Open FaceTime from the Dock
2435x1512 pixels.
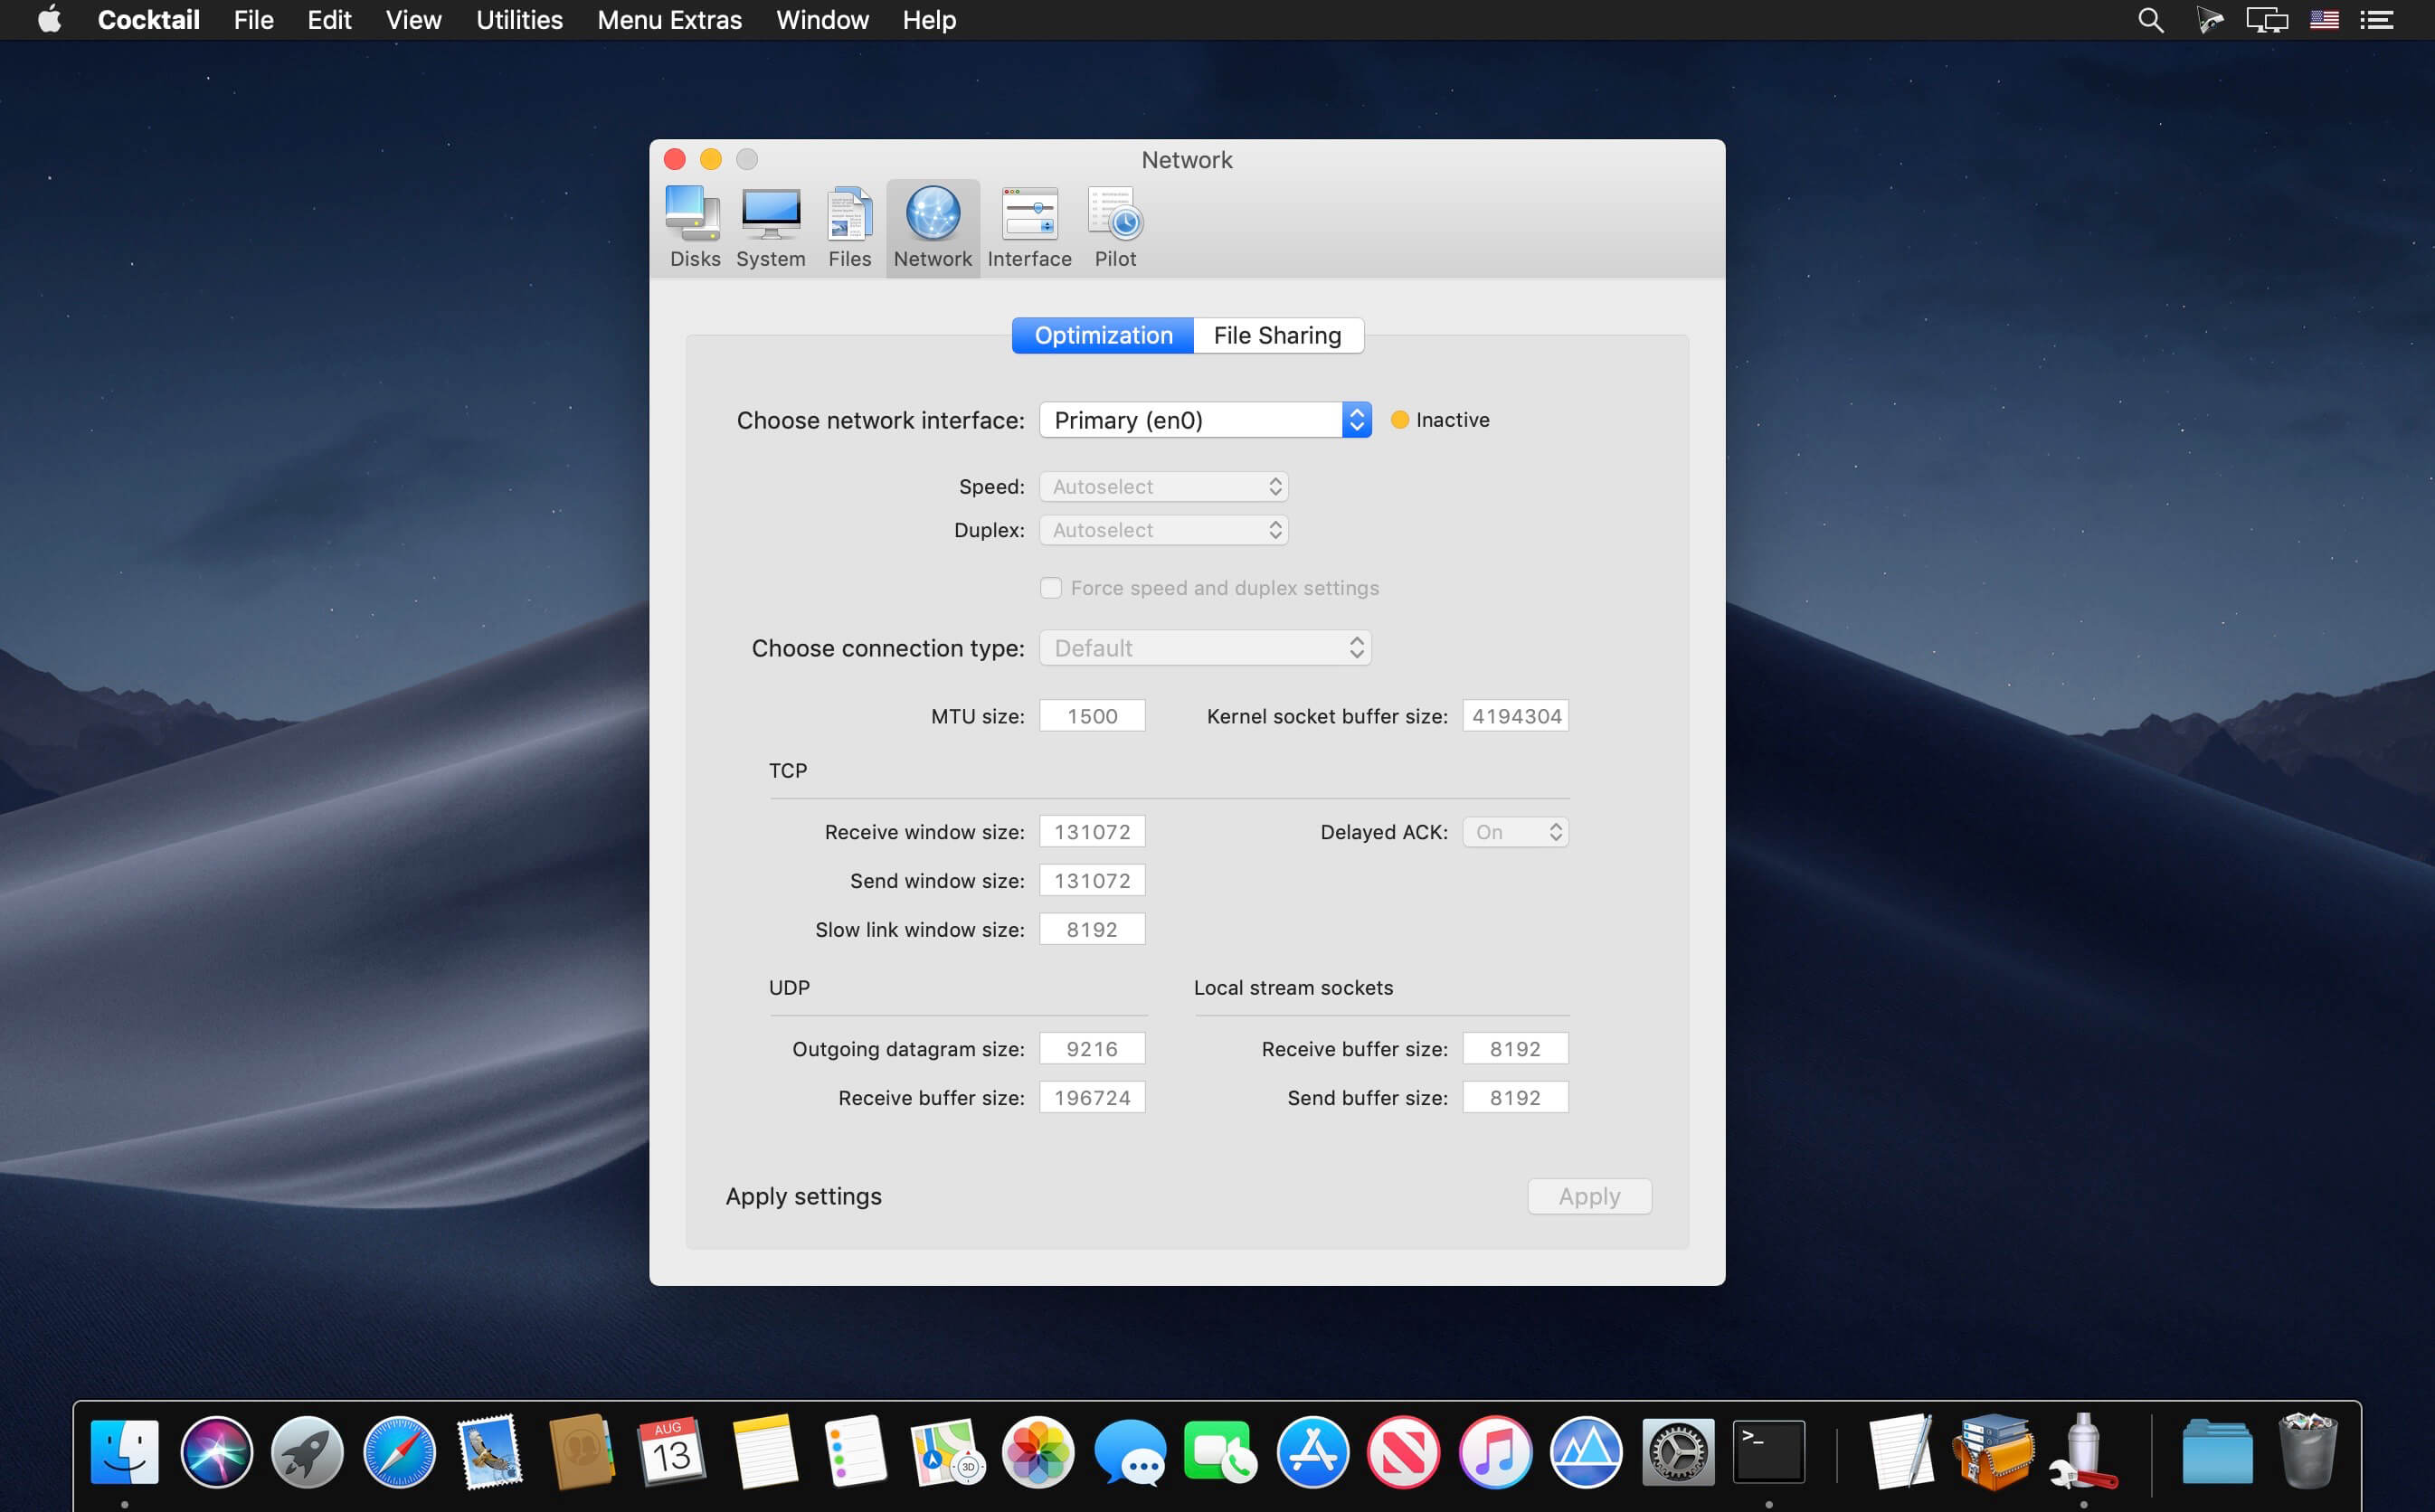point(1220,1451)
